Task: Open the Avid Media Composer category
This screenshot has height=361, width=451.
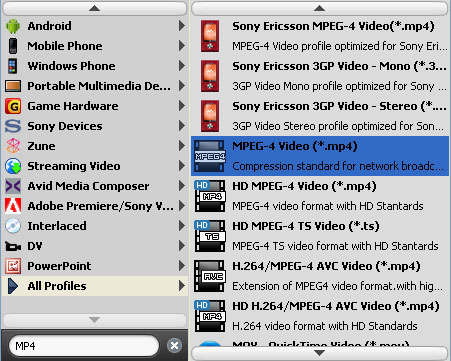Action: point(95,186)
